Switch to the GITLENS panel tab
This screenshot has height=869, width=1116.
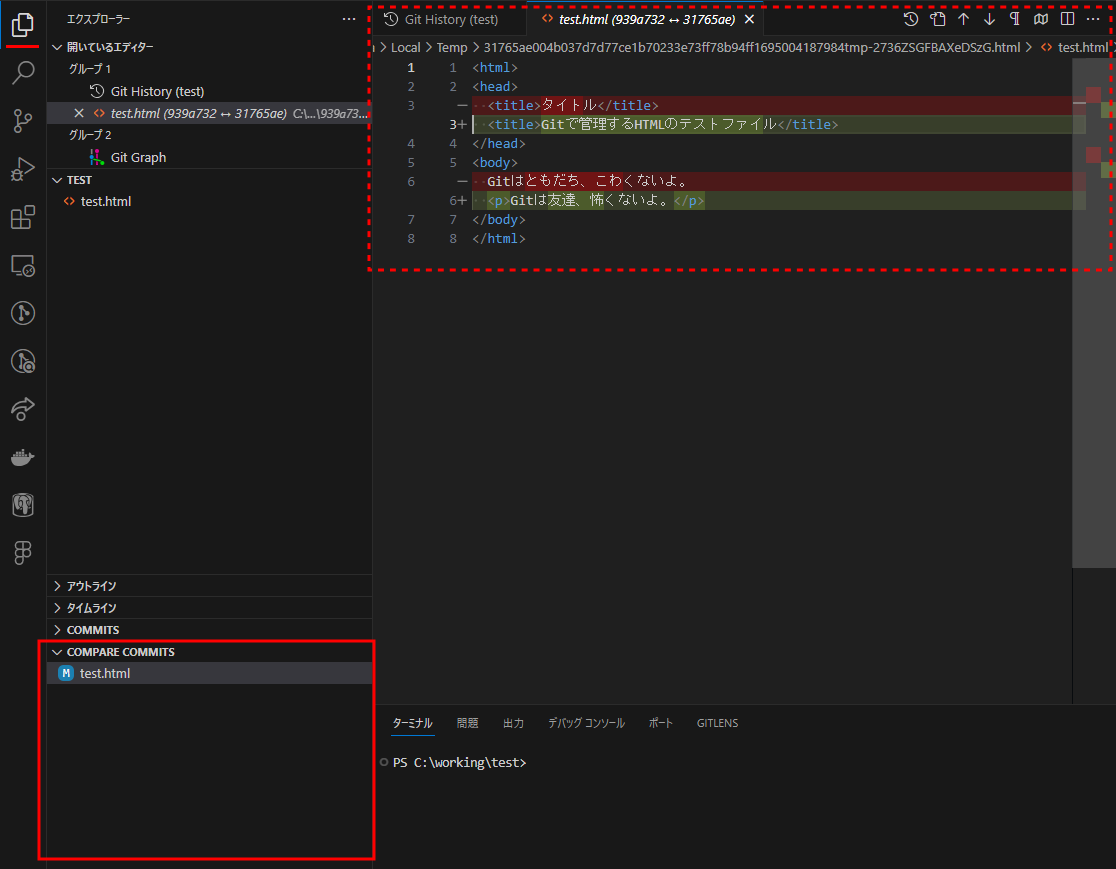(717, 723)
